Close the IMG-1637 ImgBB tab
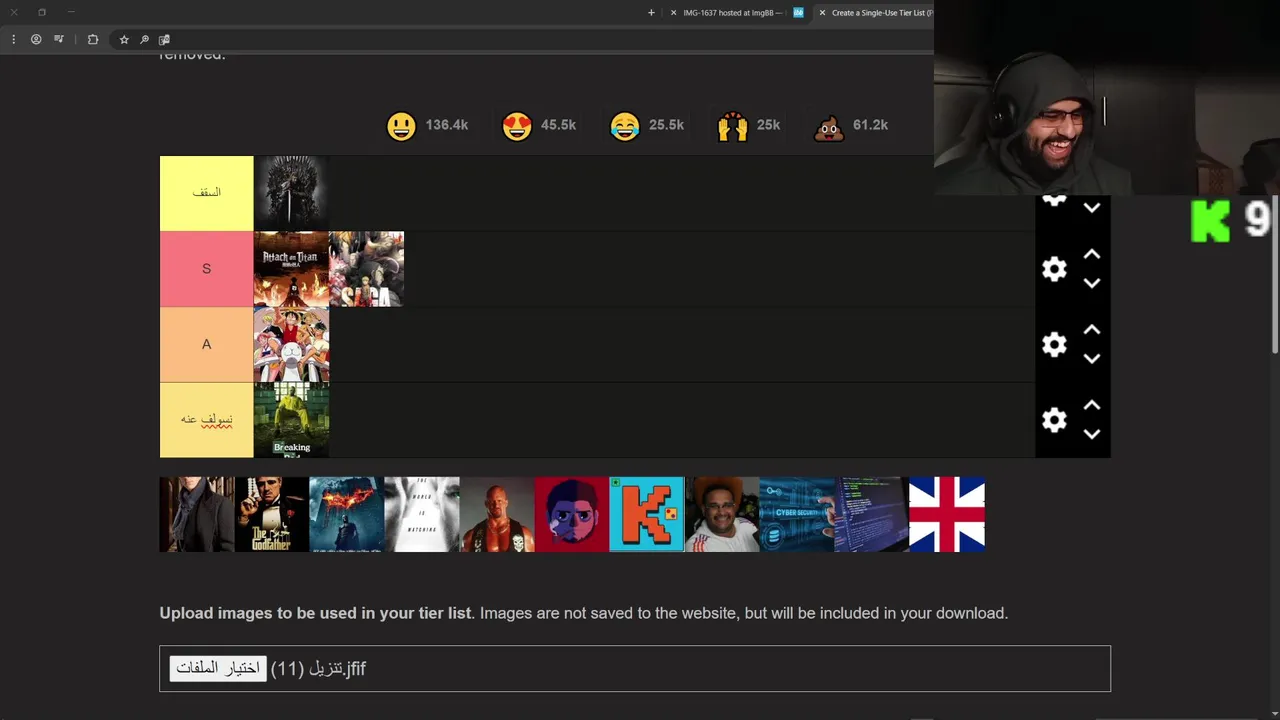 673,13
